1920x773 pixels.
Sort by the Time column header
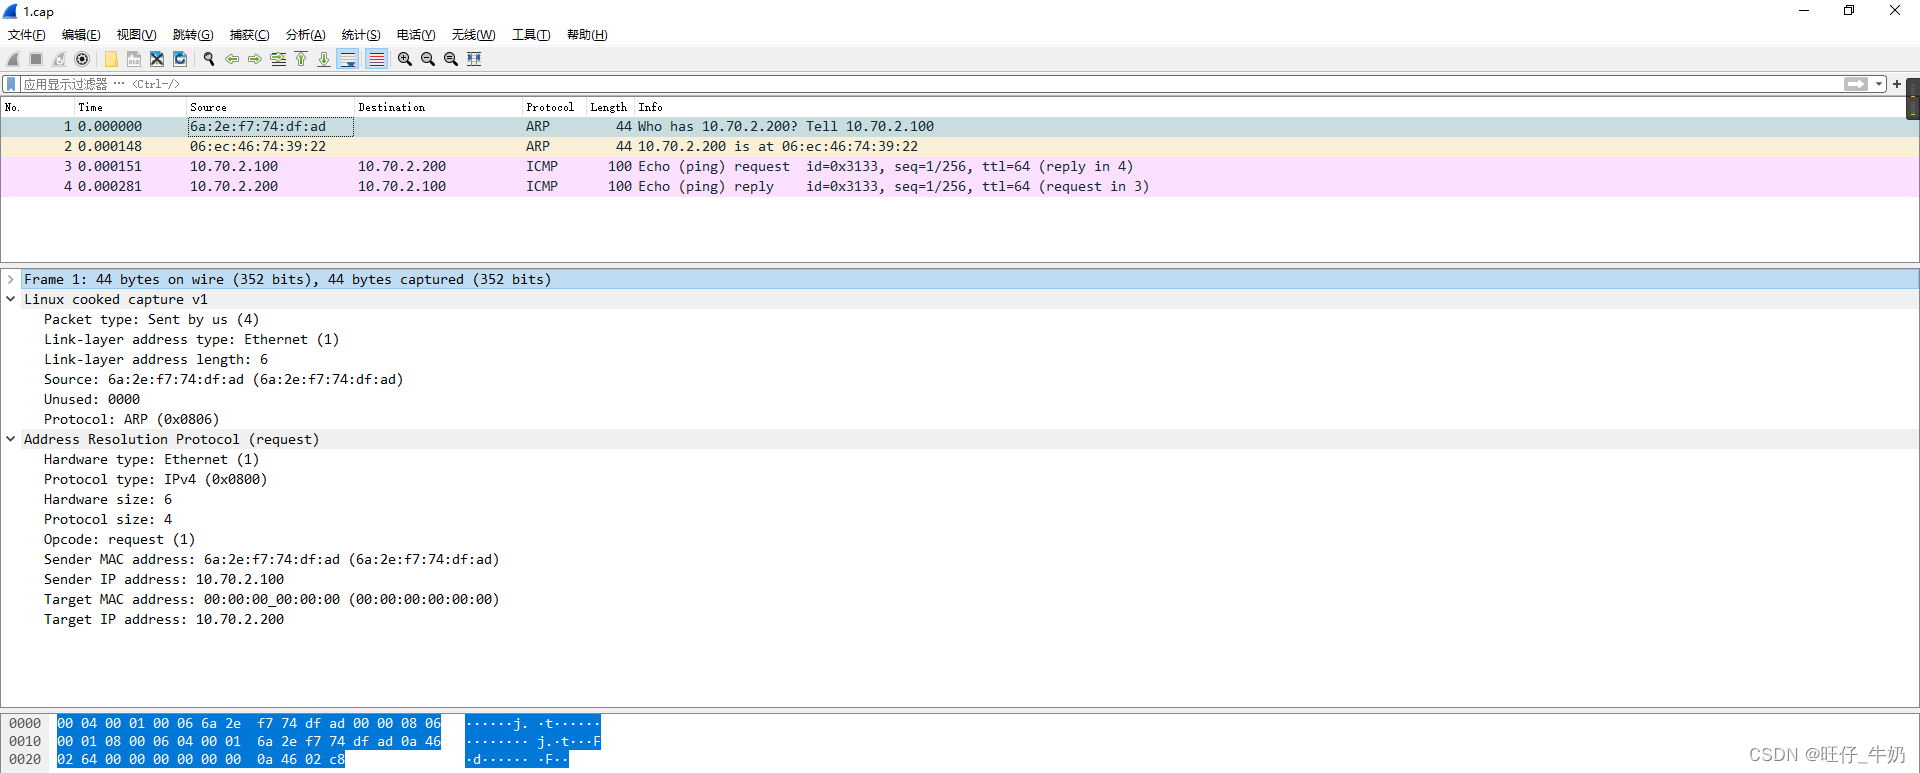[130, 107]
